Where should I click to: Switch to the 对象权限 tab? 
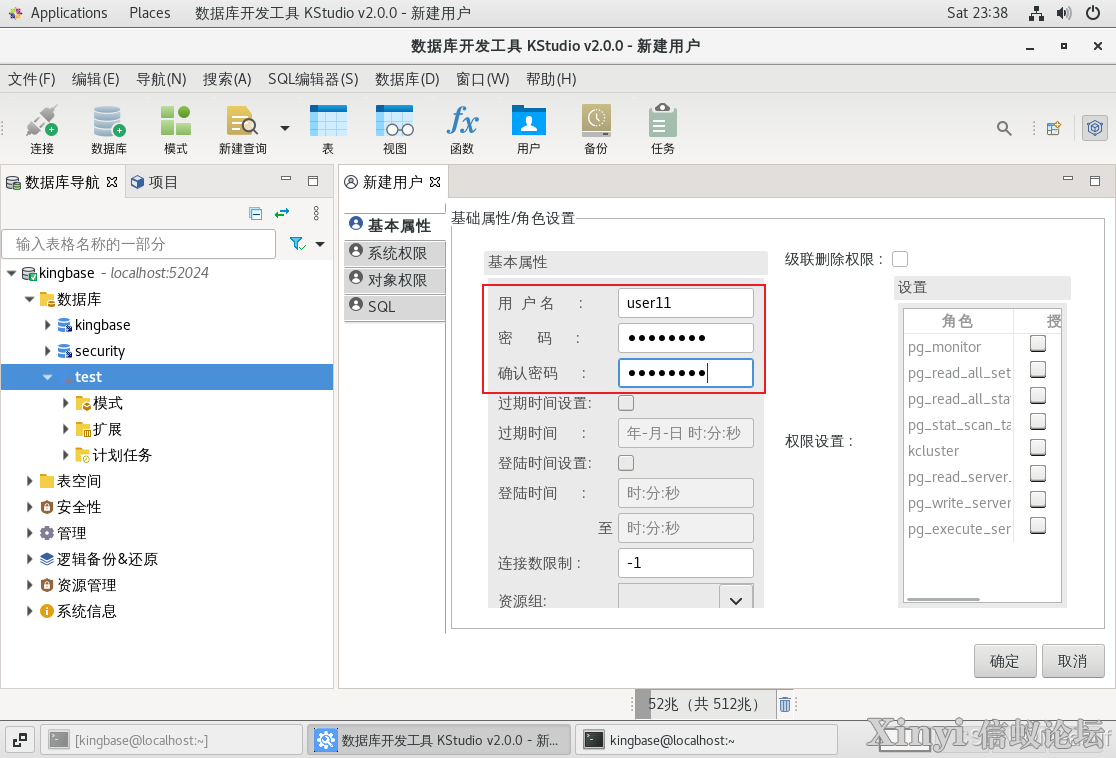tap(395, 280)
